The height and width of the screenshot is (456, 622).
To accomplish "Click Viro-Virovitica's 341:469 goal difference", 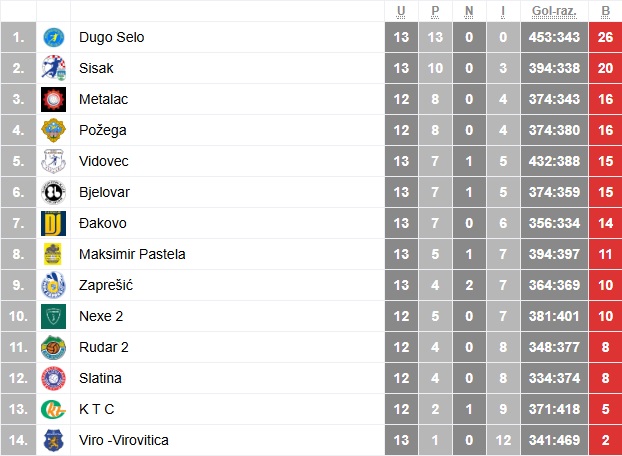I will pyautogui.click(x=554, y=440).
